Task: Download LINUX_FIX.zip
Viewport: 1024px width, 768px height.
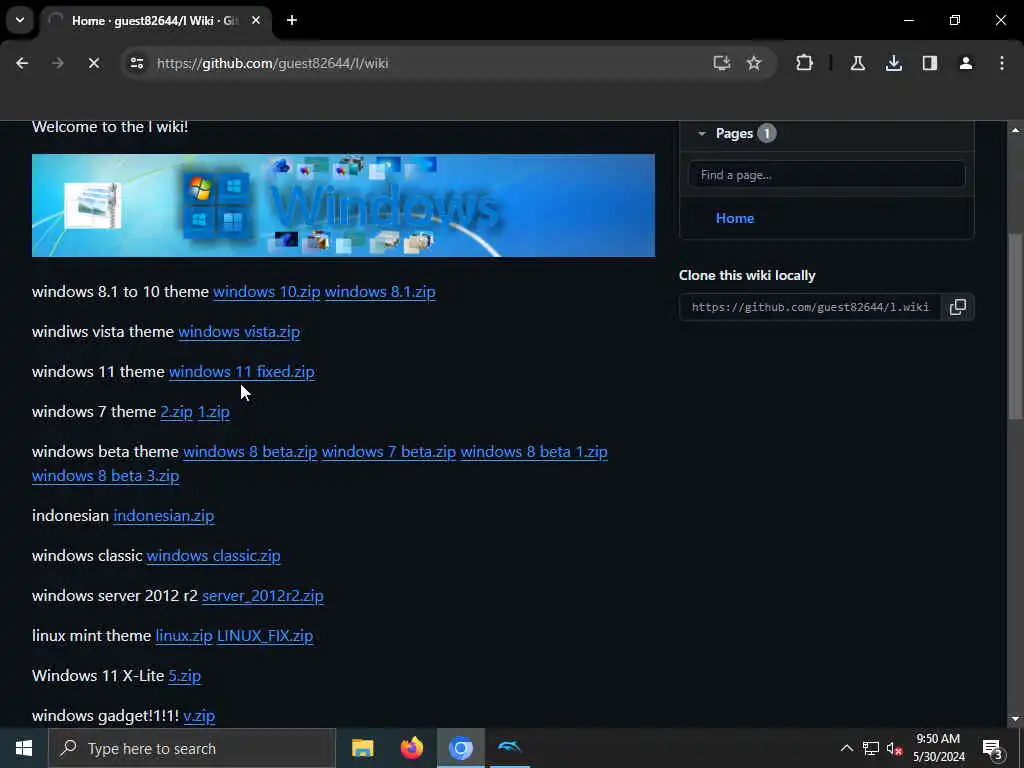Action: click(x=264, y=635)
